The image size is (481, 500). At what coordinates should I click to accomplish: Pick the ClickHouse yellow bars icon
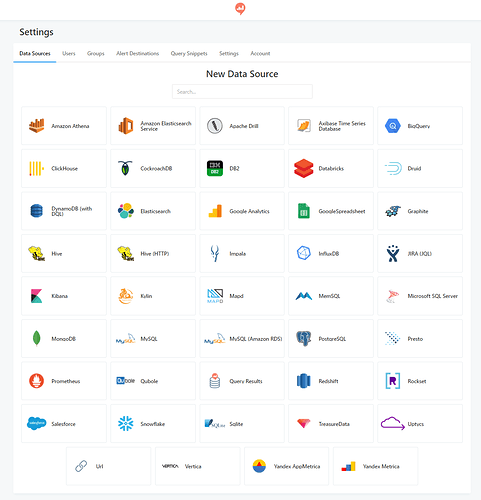point(36,168)
